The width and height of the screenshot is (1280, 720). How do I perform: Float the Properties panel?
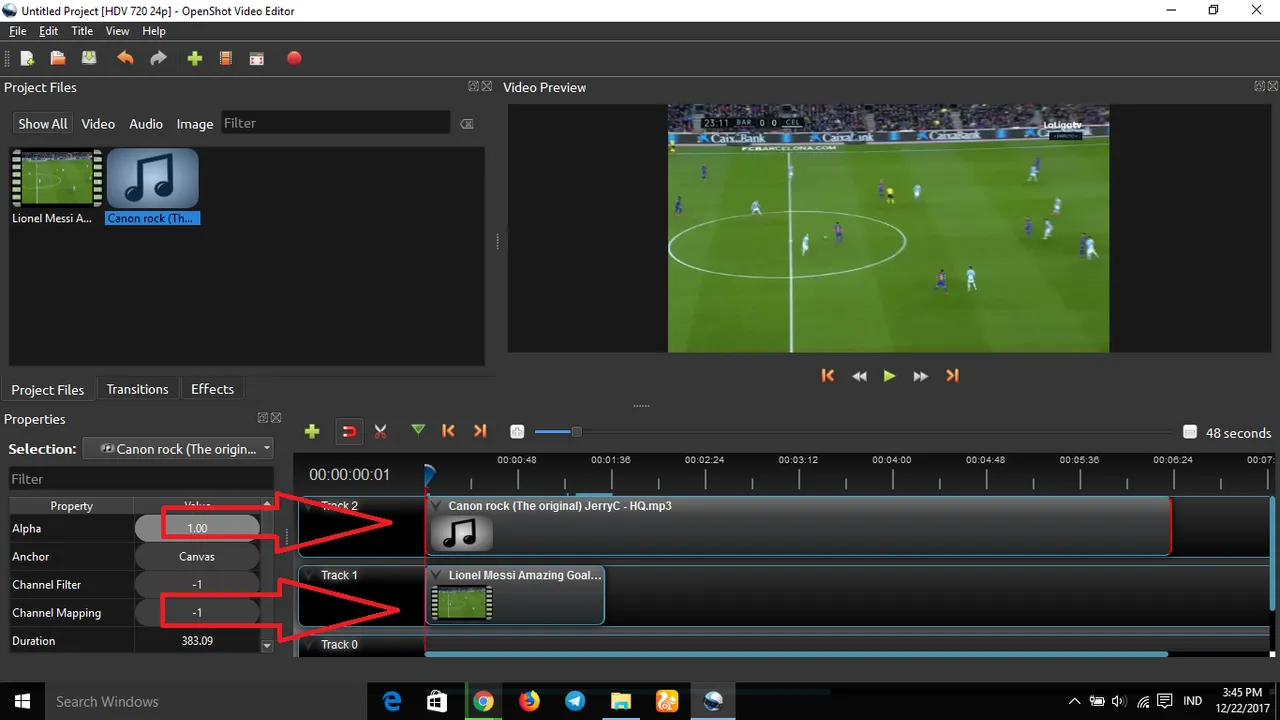[263, 418]
